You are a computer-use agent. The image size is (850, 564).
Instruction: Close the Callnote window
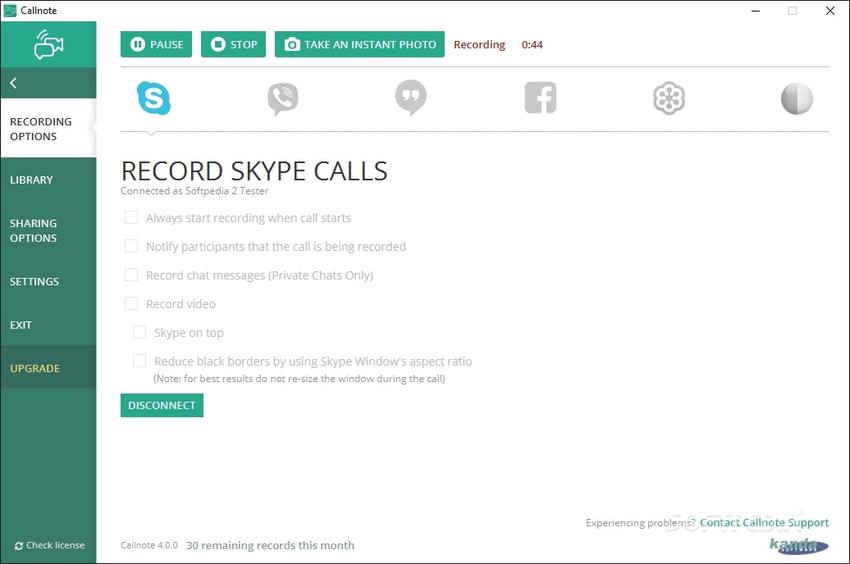coord(830,10)
